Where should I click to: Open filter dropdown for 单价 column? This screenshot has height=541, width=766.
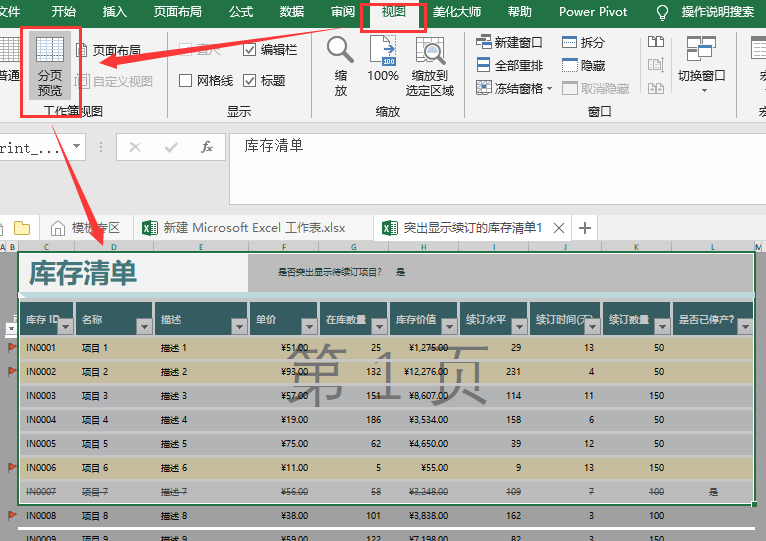[309, 326]
